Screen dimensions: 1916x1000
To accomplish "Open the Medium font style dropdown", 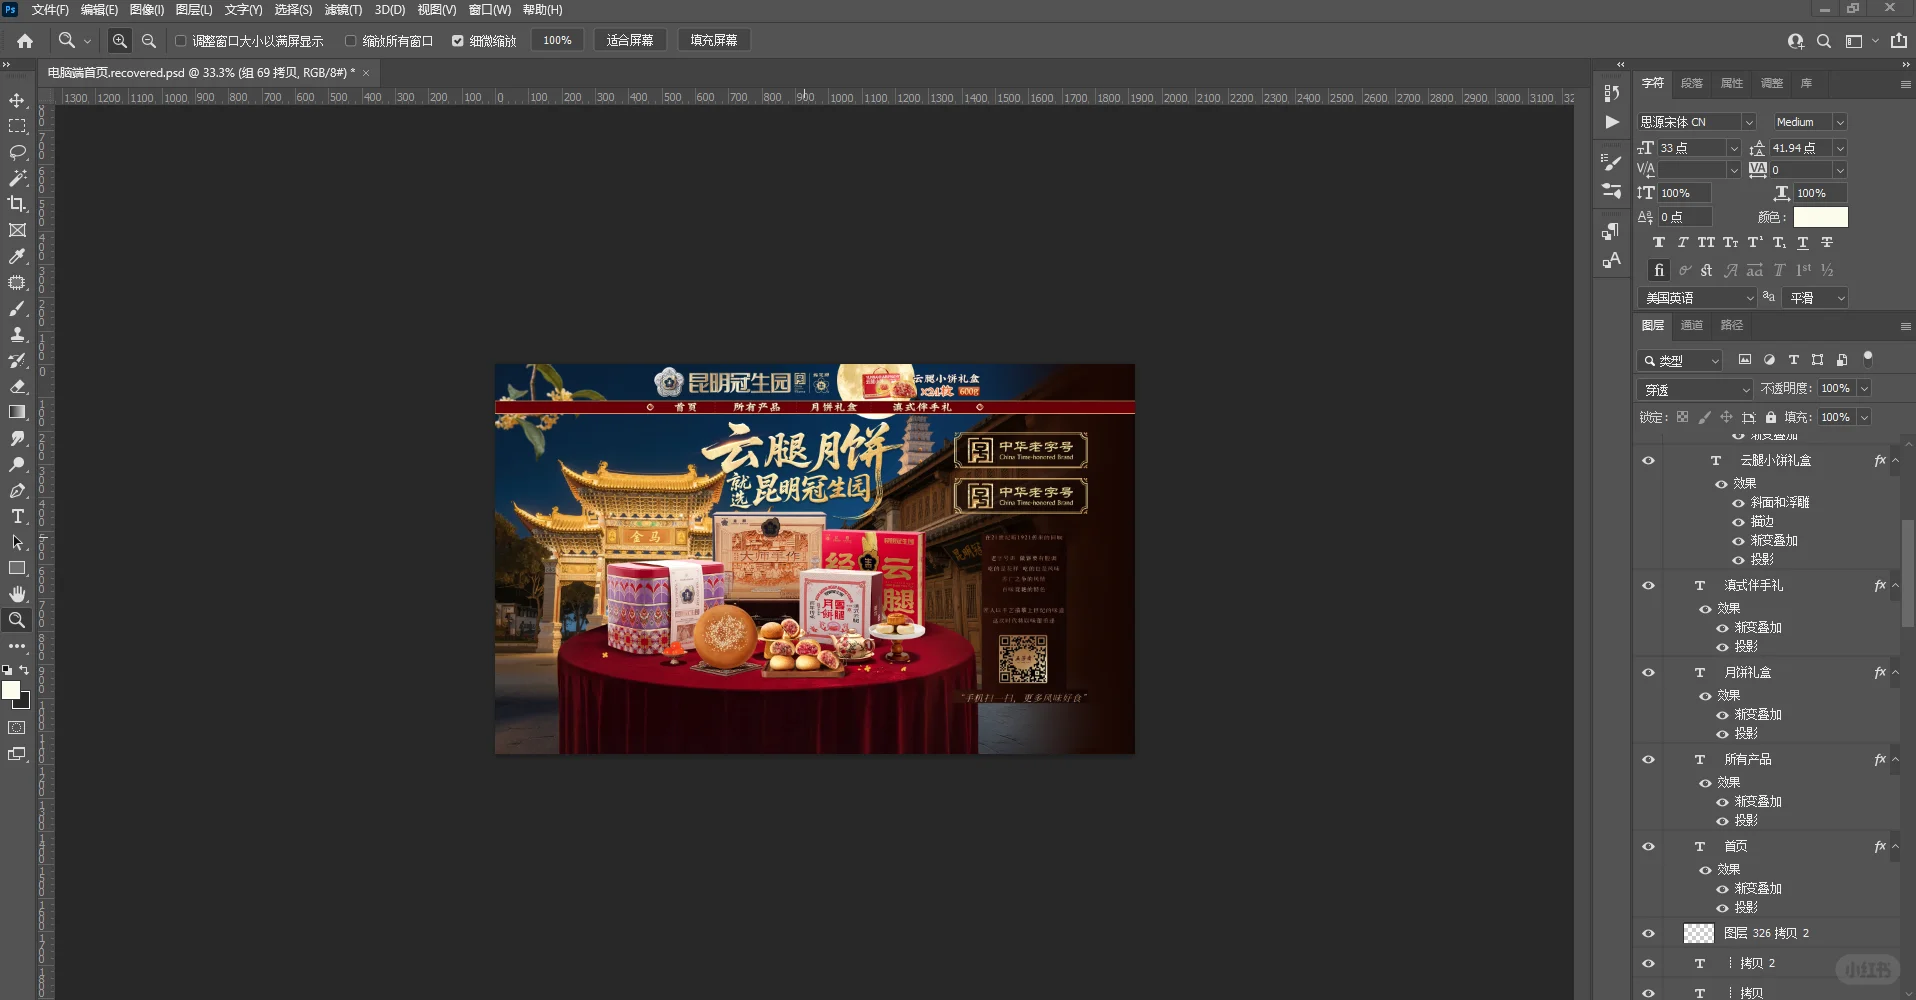I will point(1839,122).
